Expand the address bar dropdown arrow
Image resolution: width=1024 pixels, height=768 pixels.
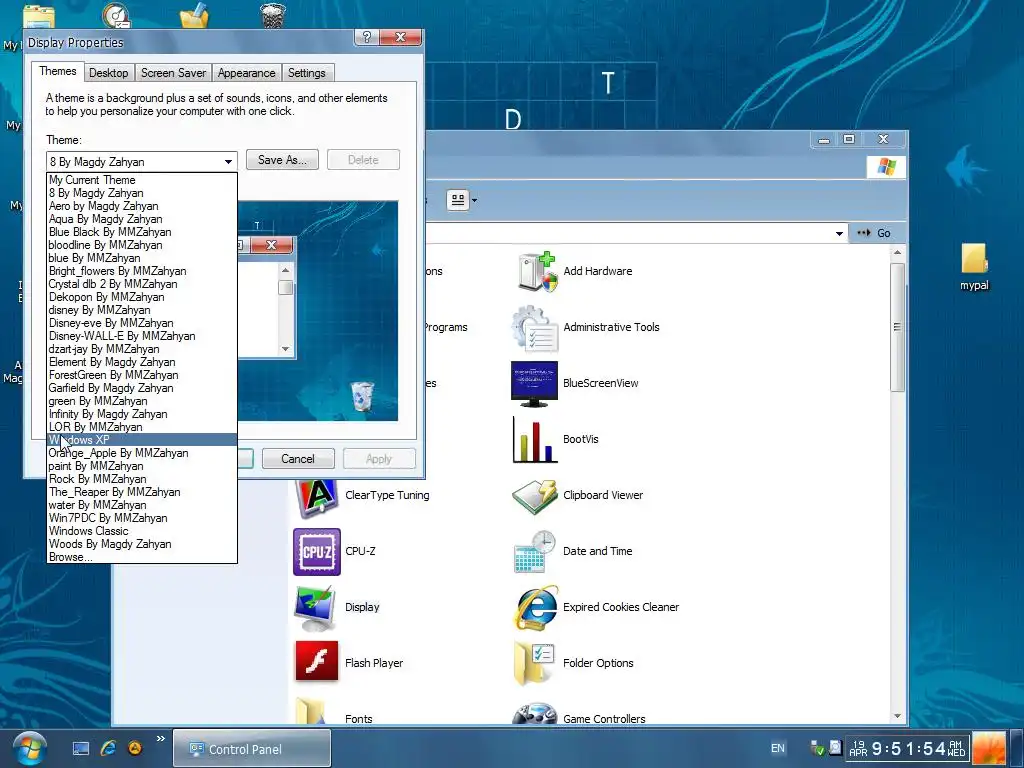(839, 233)
